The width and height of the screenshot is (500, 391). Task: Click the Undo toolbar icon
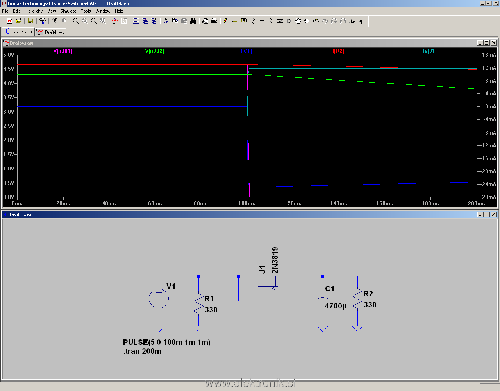315,21
